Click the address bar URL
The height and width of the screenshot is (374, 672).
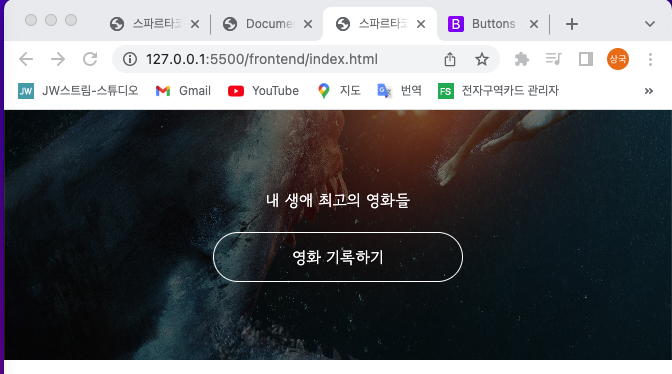point(262,59)
